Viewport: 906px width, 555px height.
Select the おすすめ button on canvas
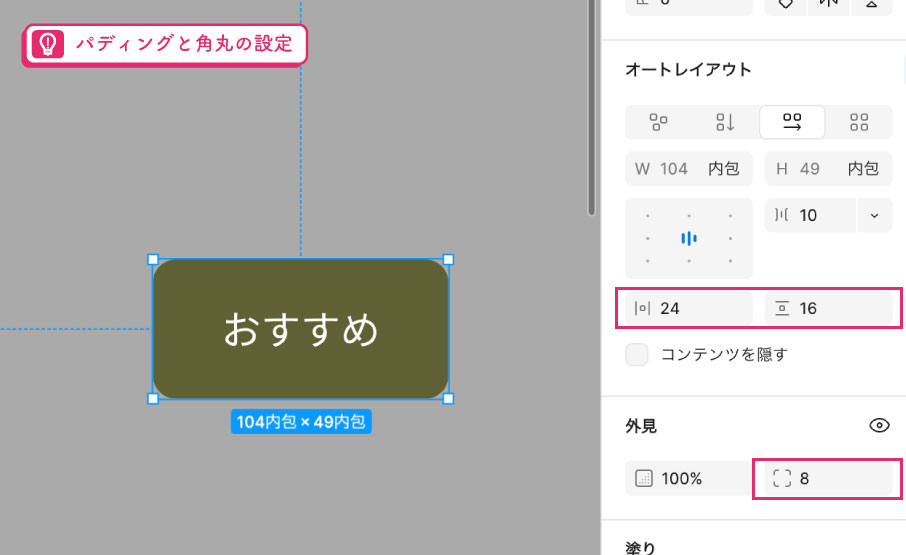click(x=300, y=329)
